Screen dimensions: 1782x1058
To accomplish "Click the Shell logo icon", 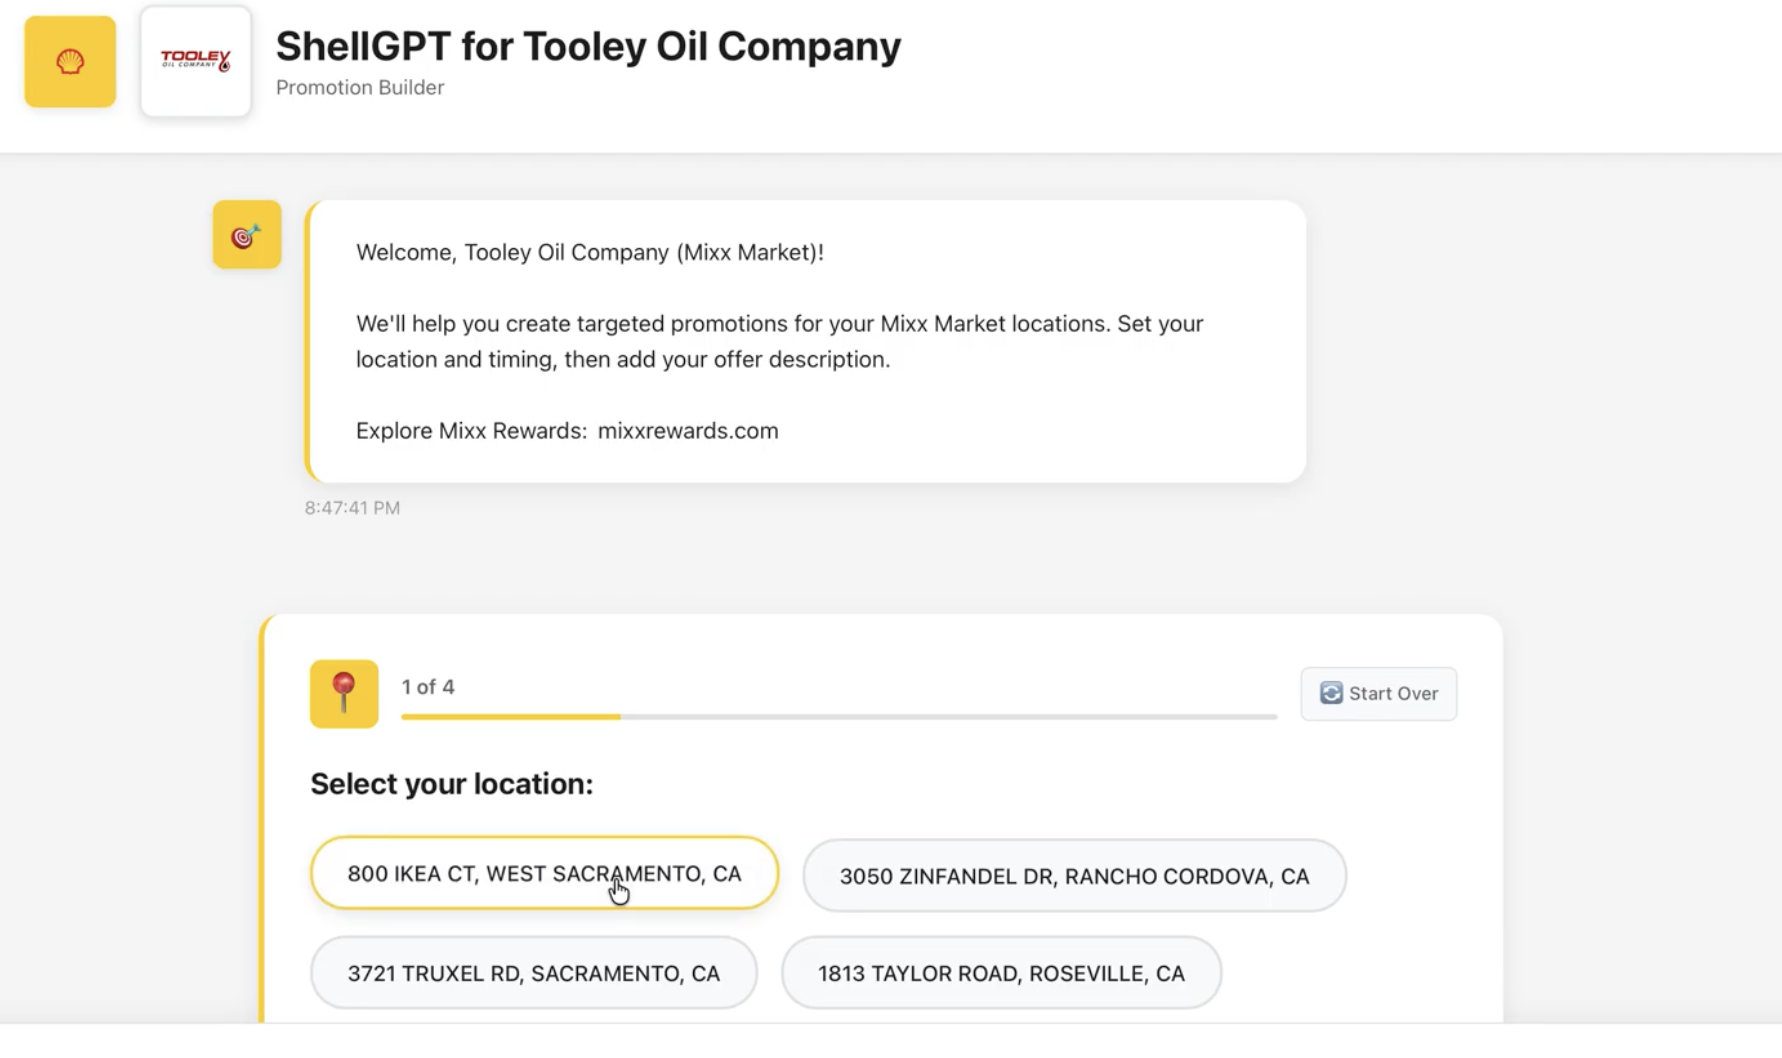I will [x=70, y=61].
